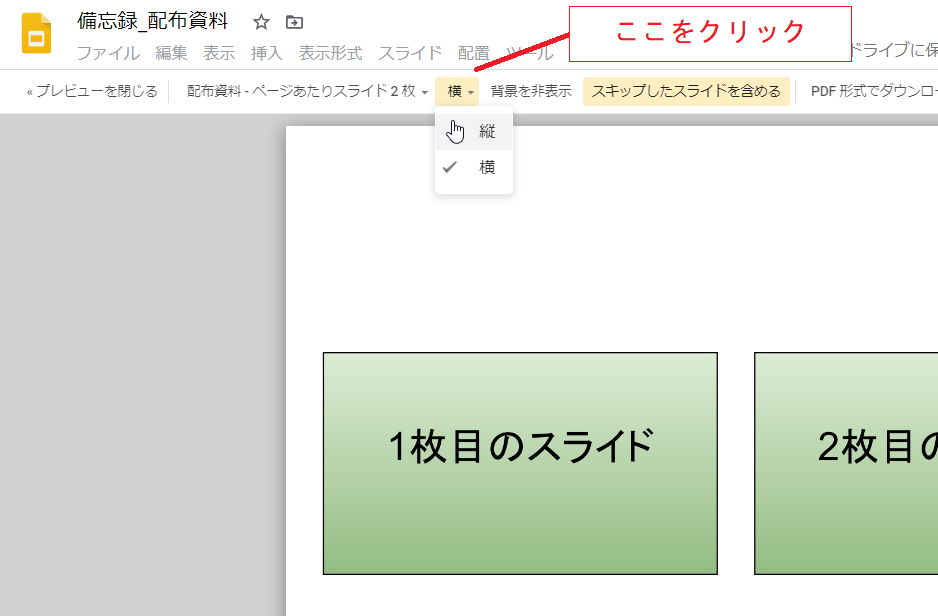This screenshot has width=938, height=616.
Task: Open the 配布資料 slides-per-page dropdown
Action: (x=307, y=92)
